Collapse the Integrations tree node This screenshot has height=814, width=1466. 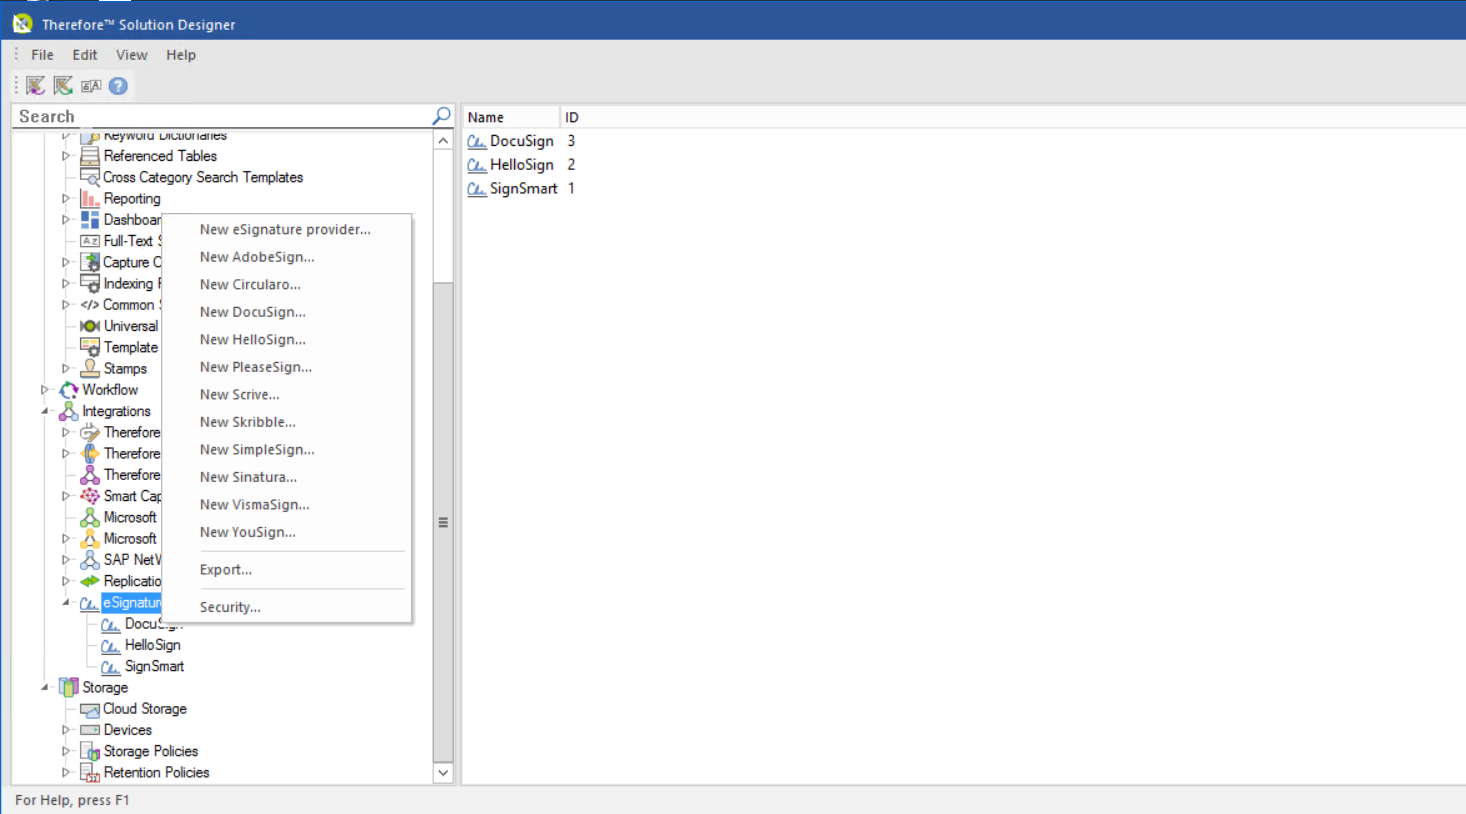click(45, 411)
